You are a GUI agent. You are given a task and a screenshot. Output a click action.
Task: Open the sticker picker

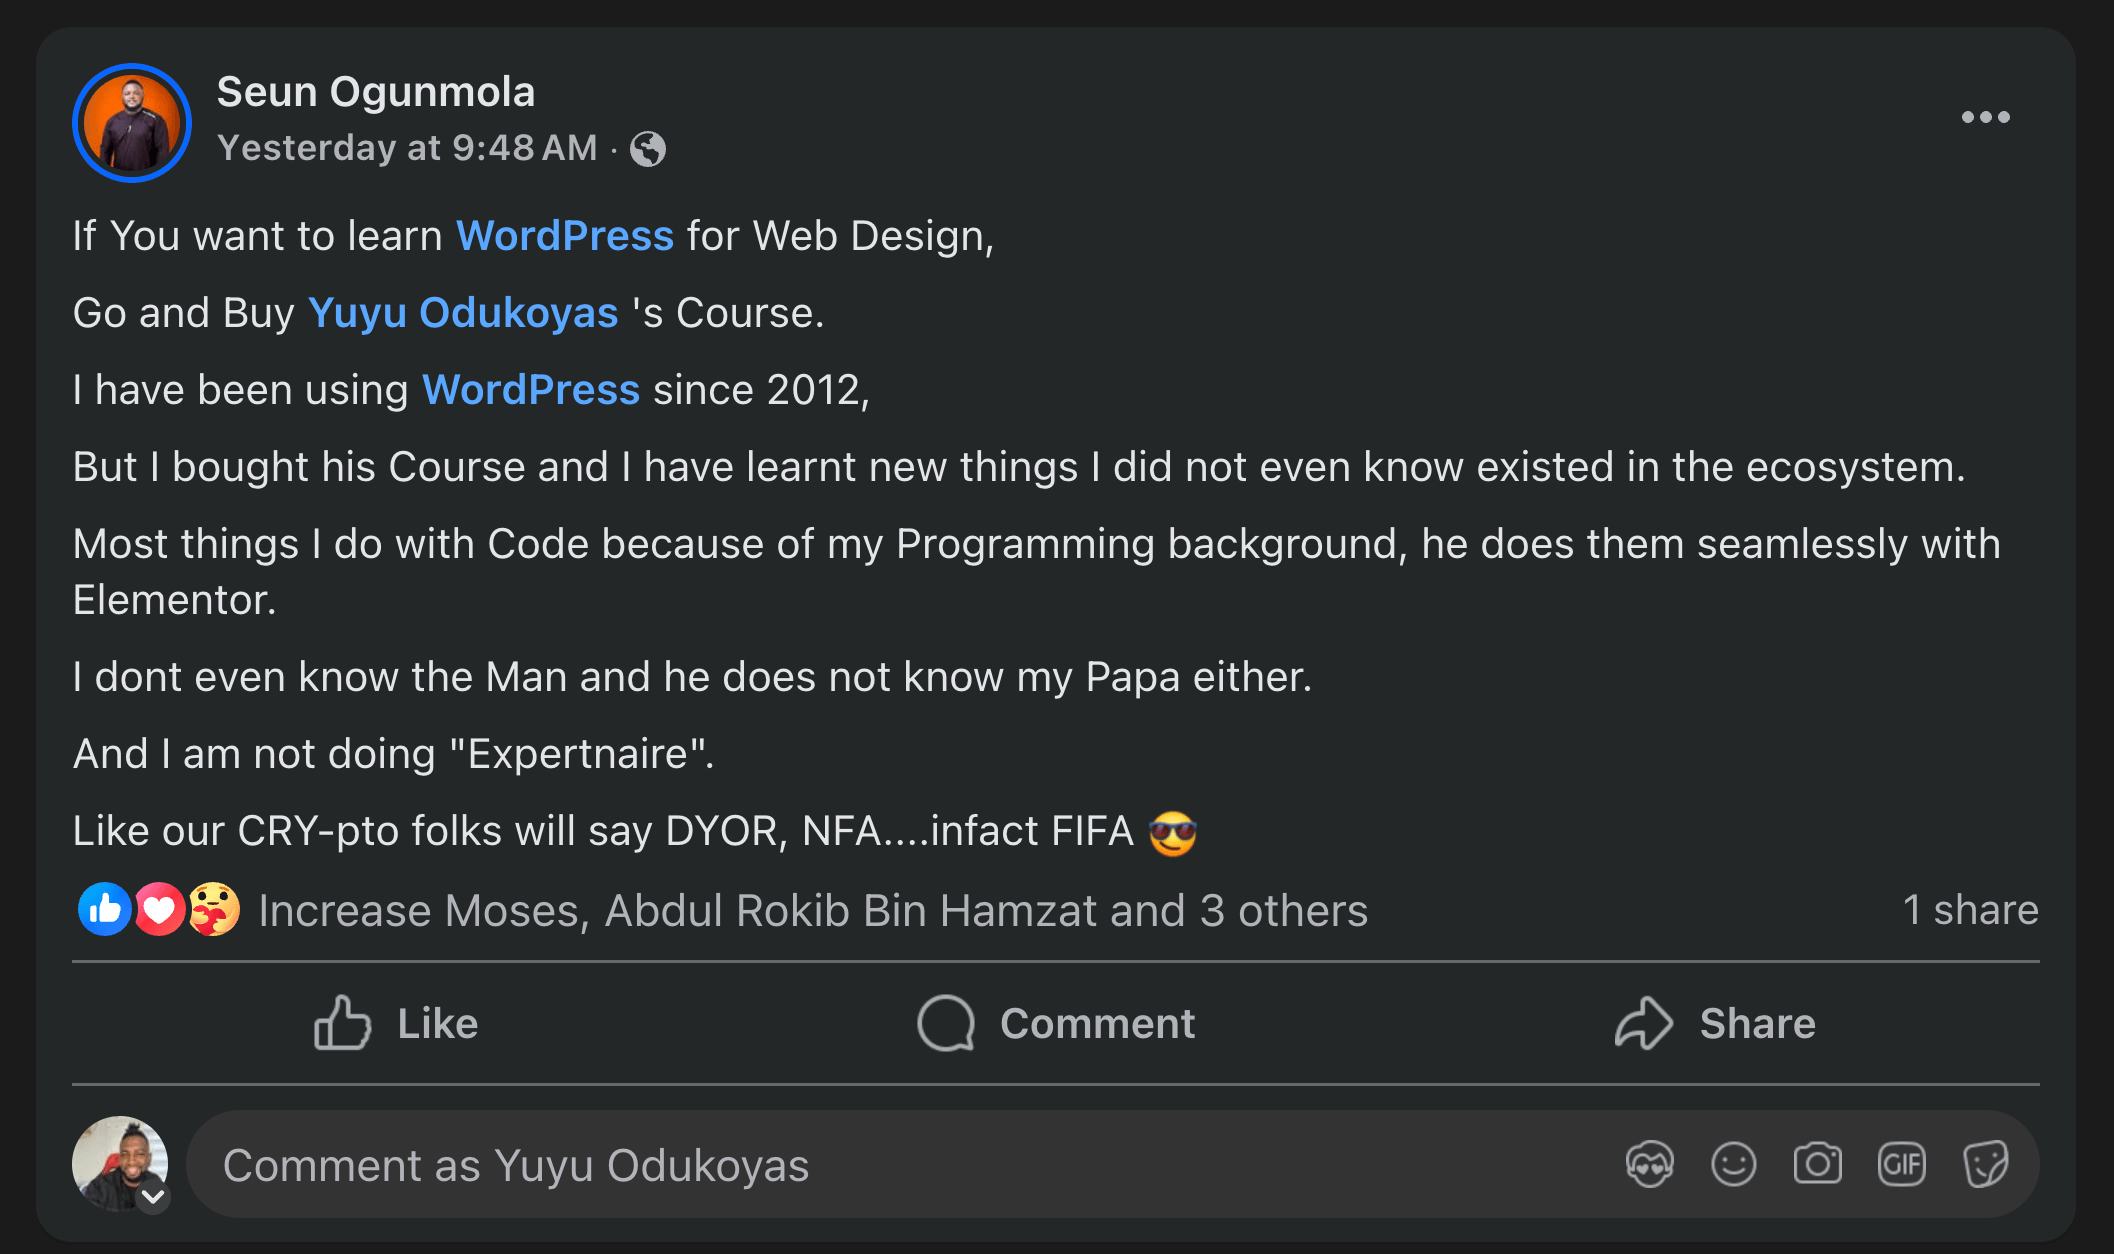(x=1986, y=1165)
